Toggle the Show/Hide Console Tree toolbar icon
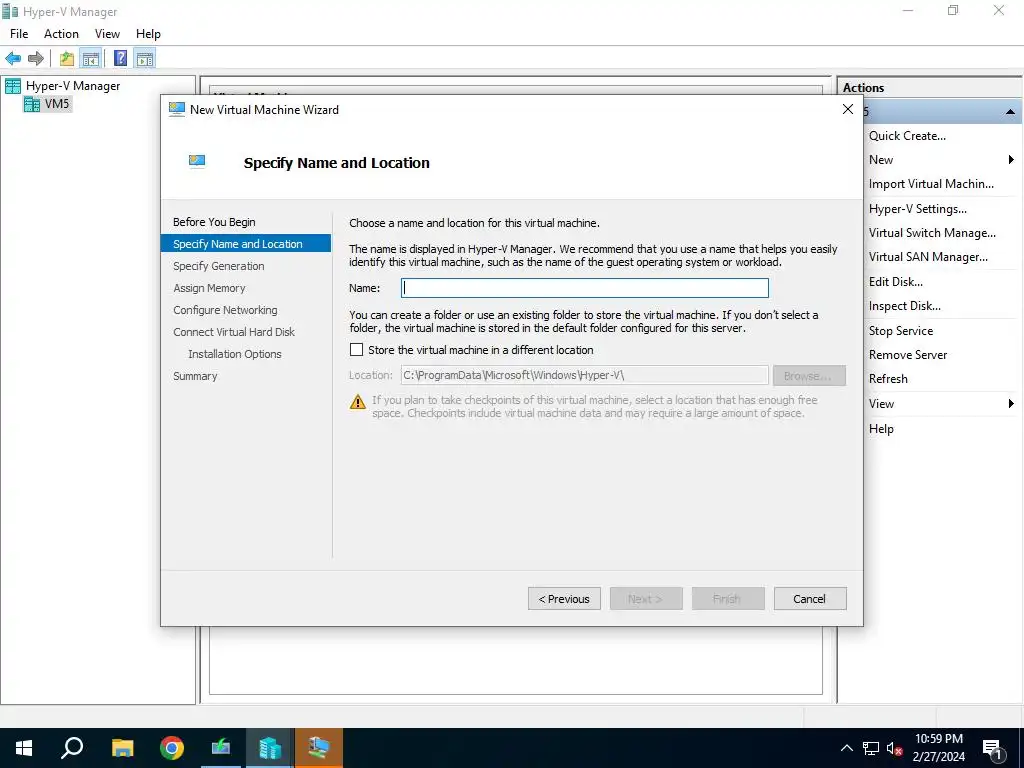 (x=90, y=58)
